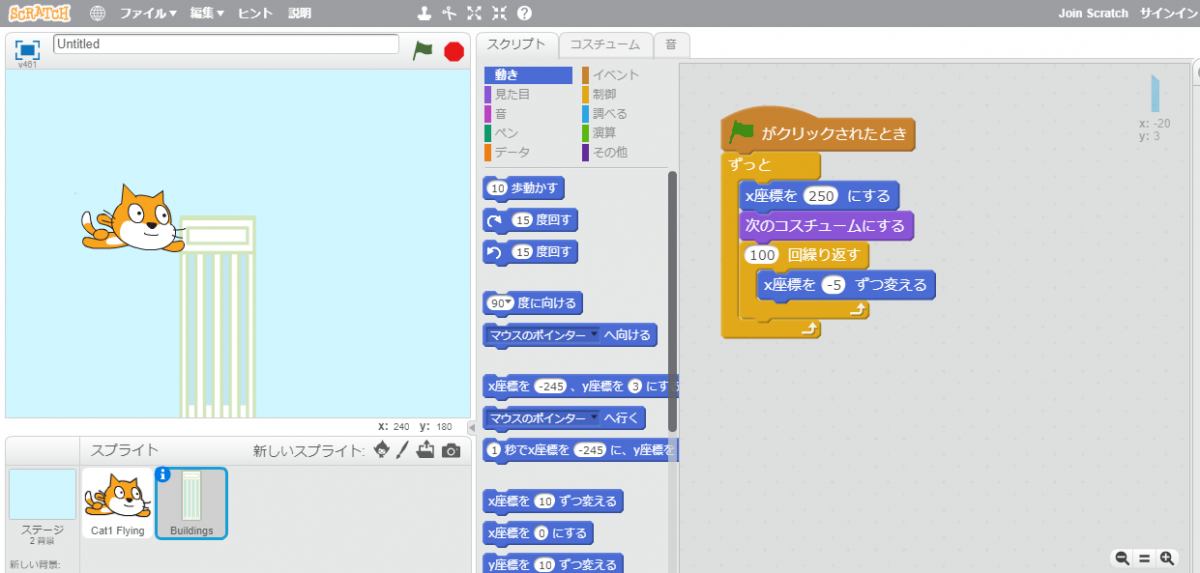Click the help question mark icon
Image resolution: width=1200 pixels, height=573 pixels.
(x=524, y=14)
